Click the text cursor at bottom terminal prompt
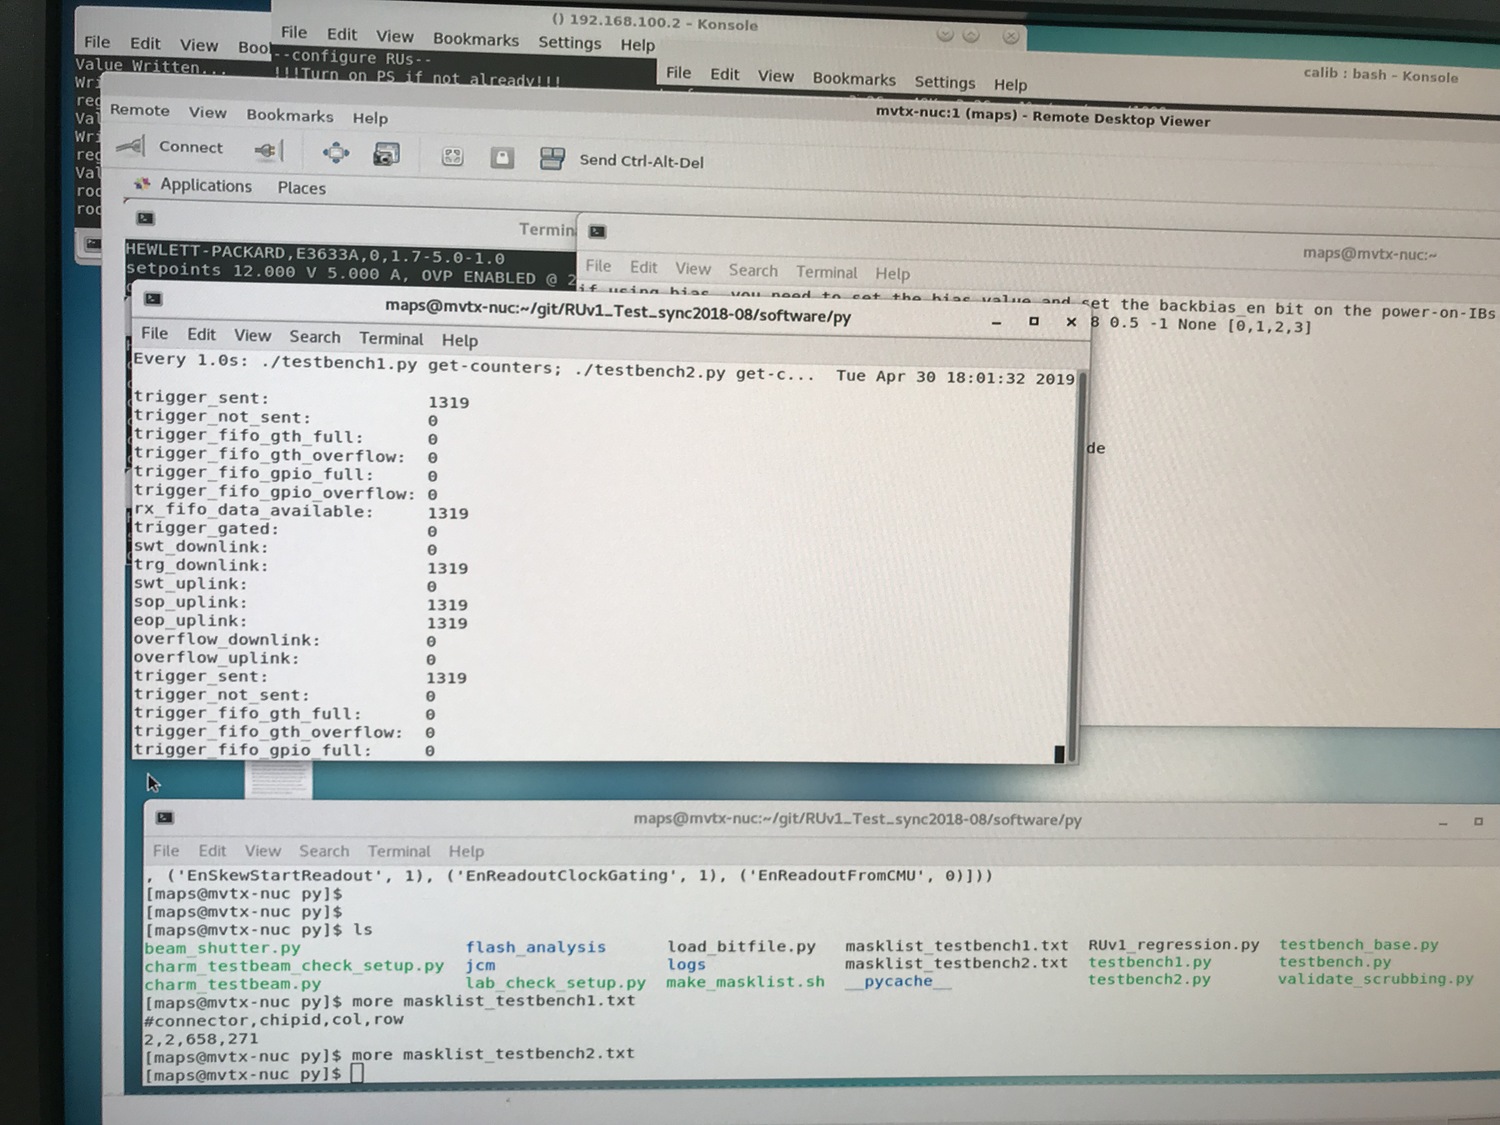1500x1125 pixels. pos(357,1073)
